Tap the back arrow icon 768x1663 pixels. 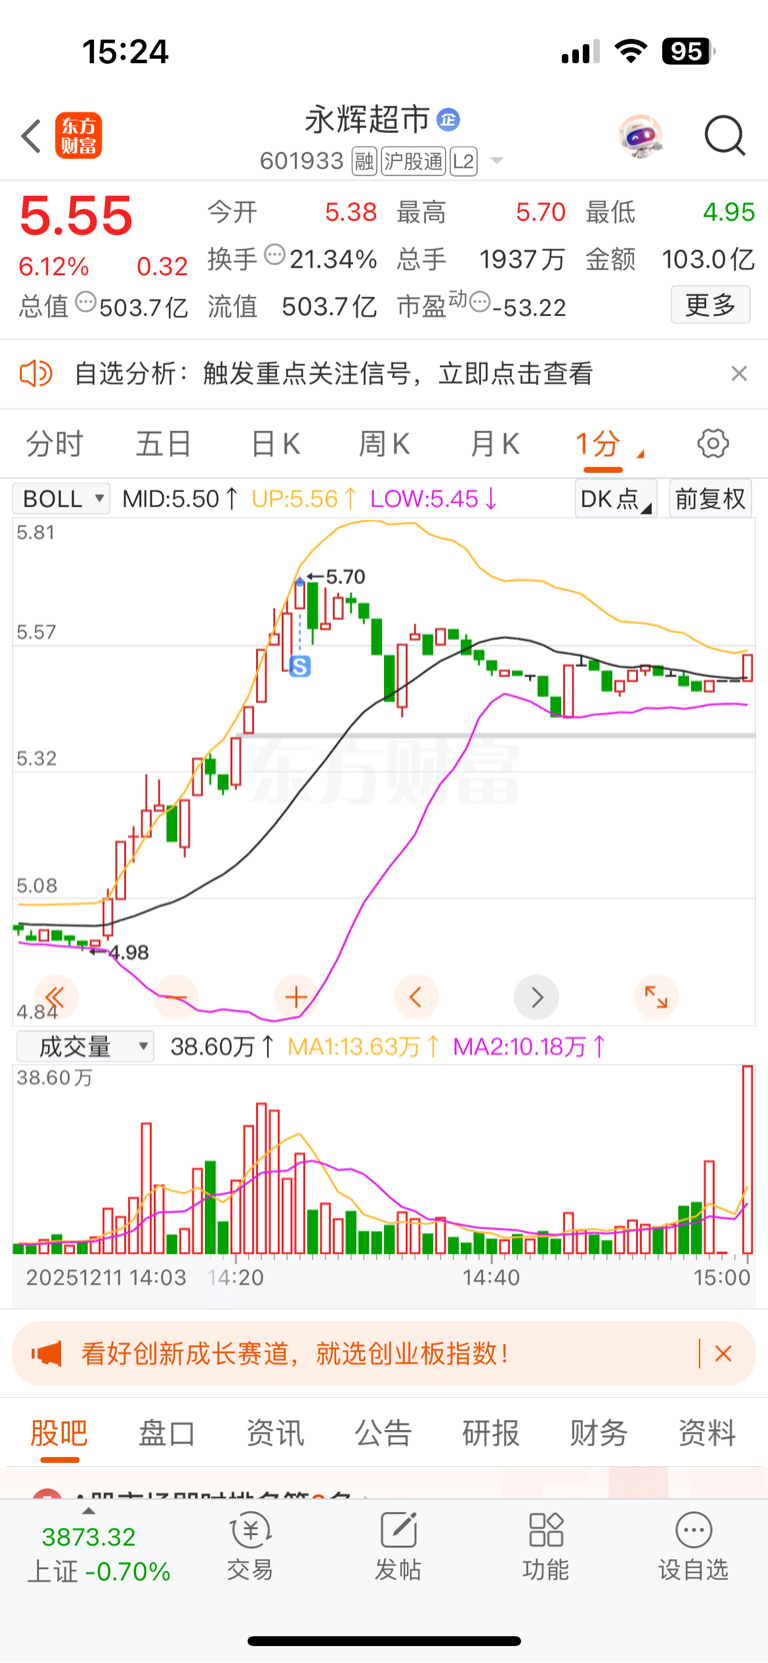tap(32, 136)
